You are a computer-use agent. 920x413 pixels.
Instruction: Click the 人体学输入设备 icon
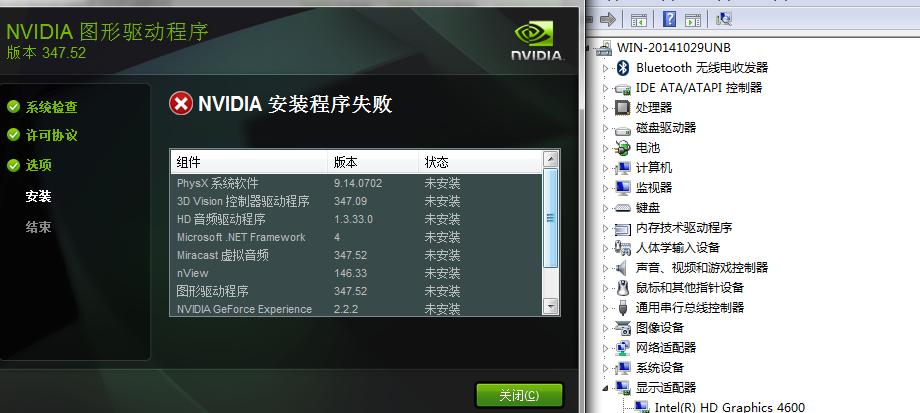tap(622, 248)
